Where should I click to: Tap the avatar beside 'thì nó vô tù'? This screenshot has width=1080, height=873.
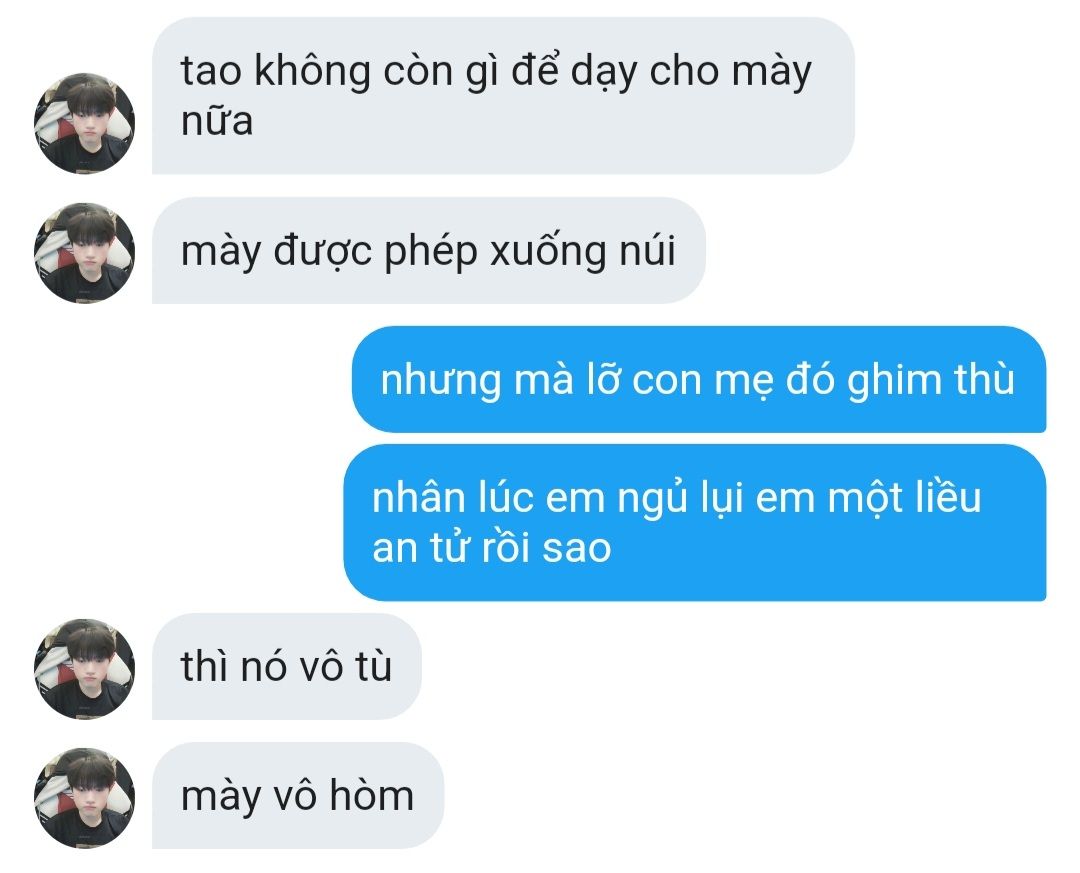(84, 668)
